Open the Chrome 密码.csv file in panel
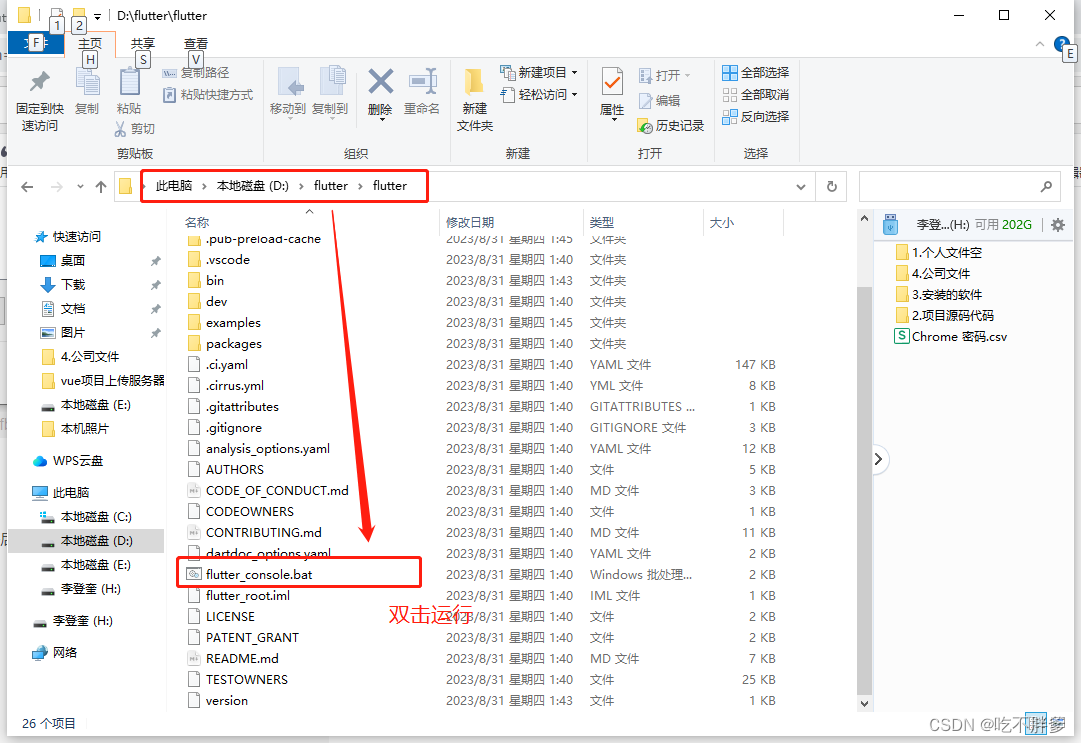This screenshot has height=743, width=1081. (x=951, y=336)
